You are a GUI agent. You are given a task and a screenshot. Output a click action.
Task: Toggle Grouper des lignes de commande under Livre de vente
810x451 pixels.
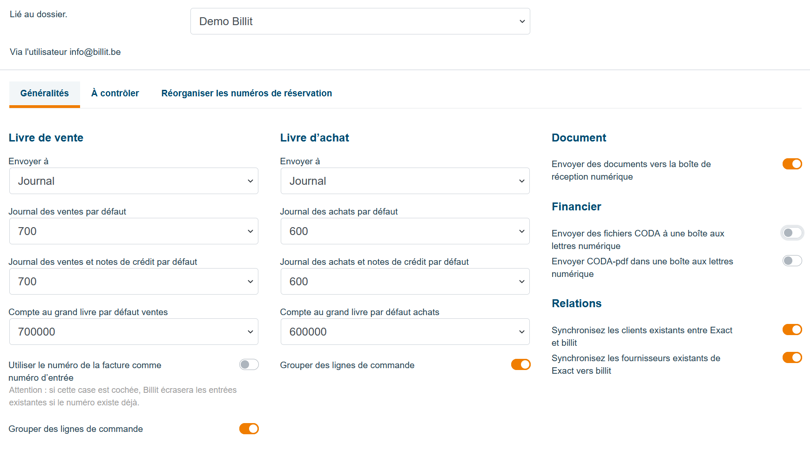click(249, 429)
